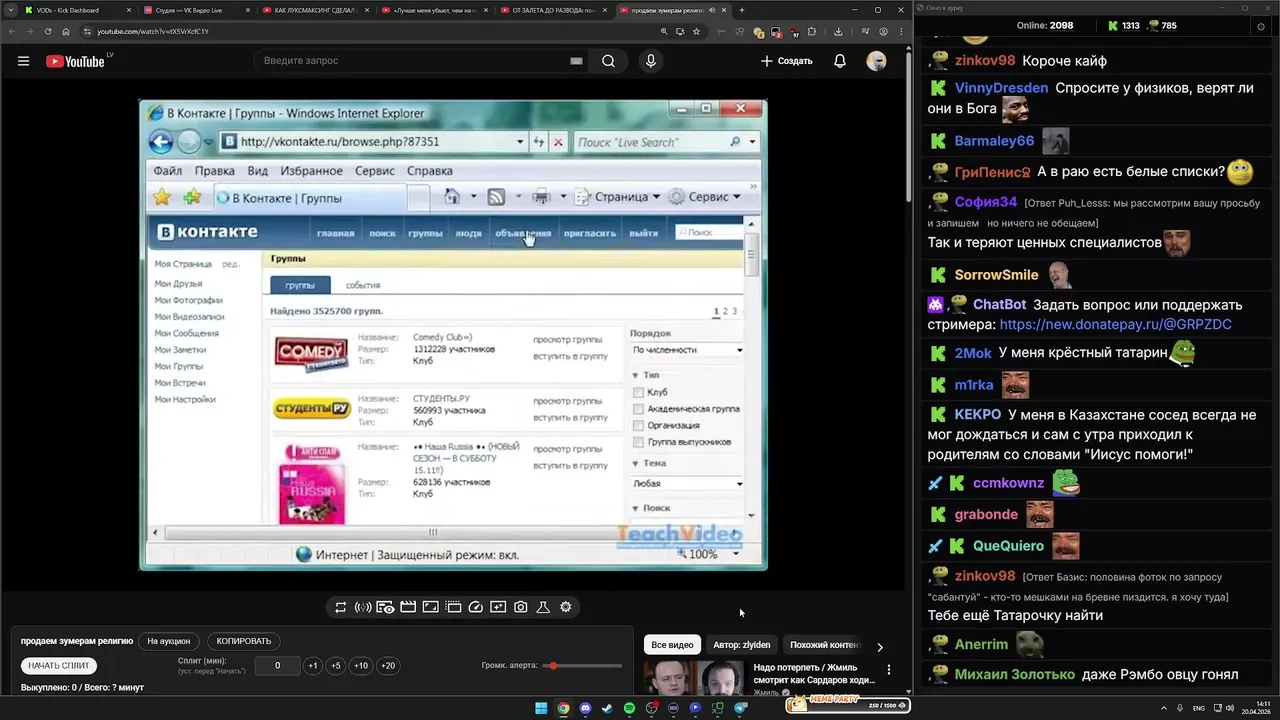Open the playback speed gauge icon

476,607
